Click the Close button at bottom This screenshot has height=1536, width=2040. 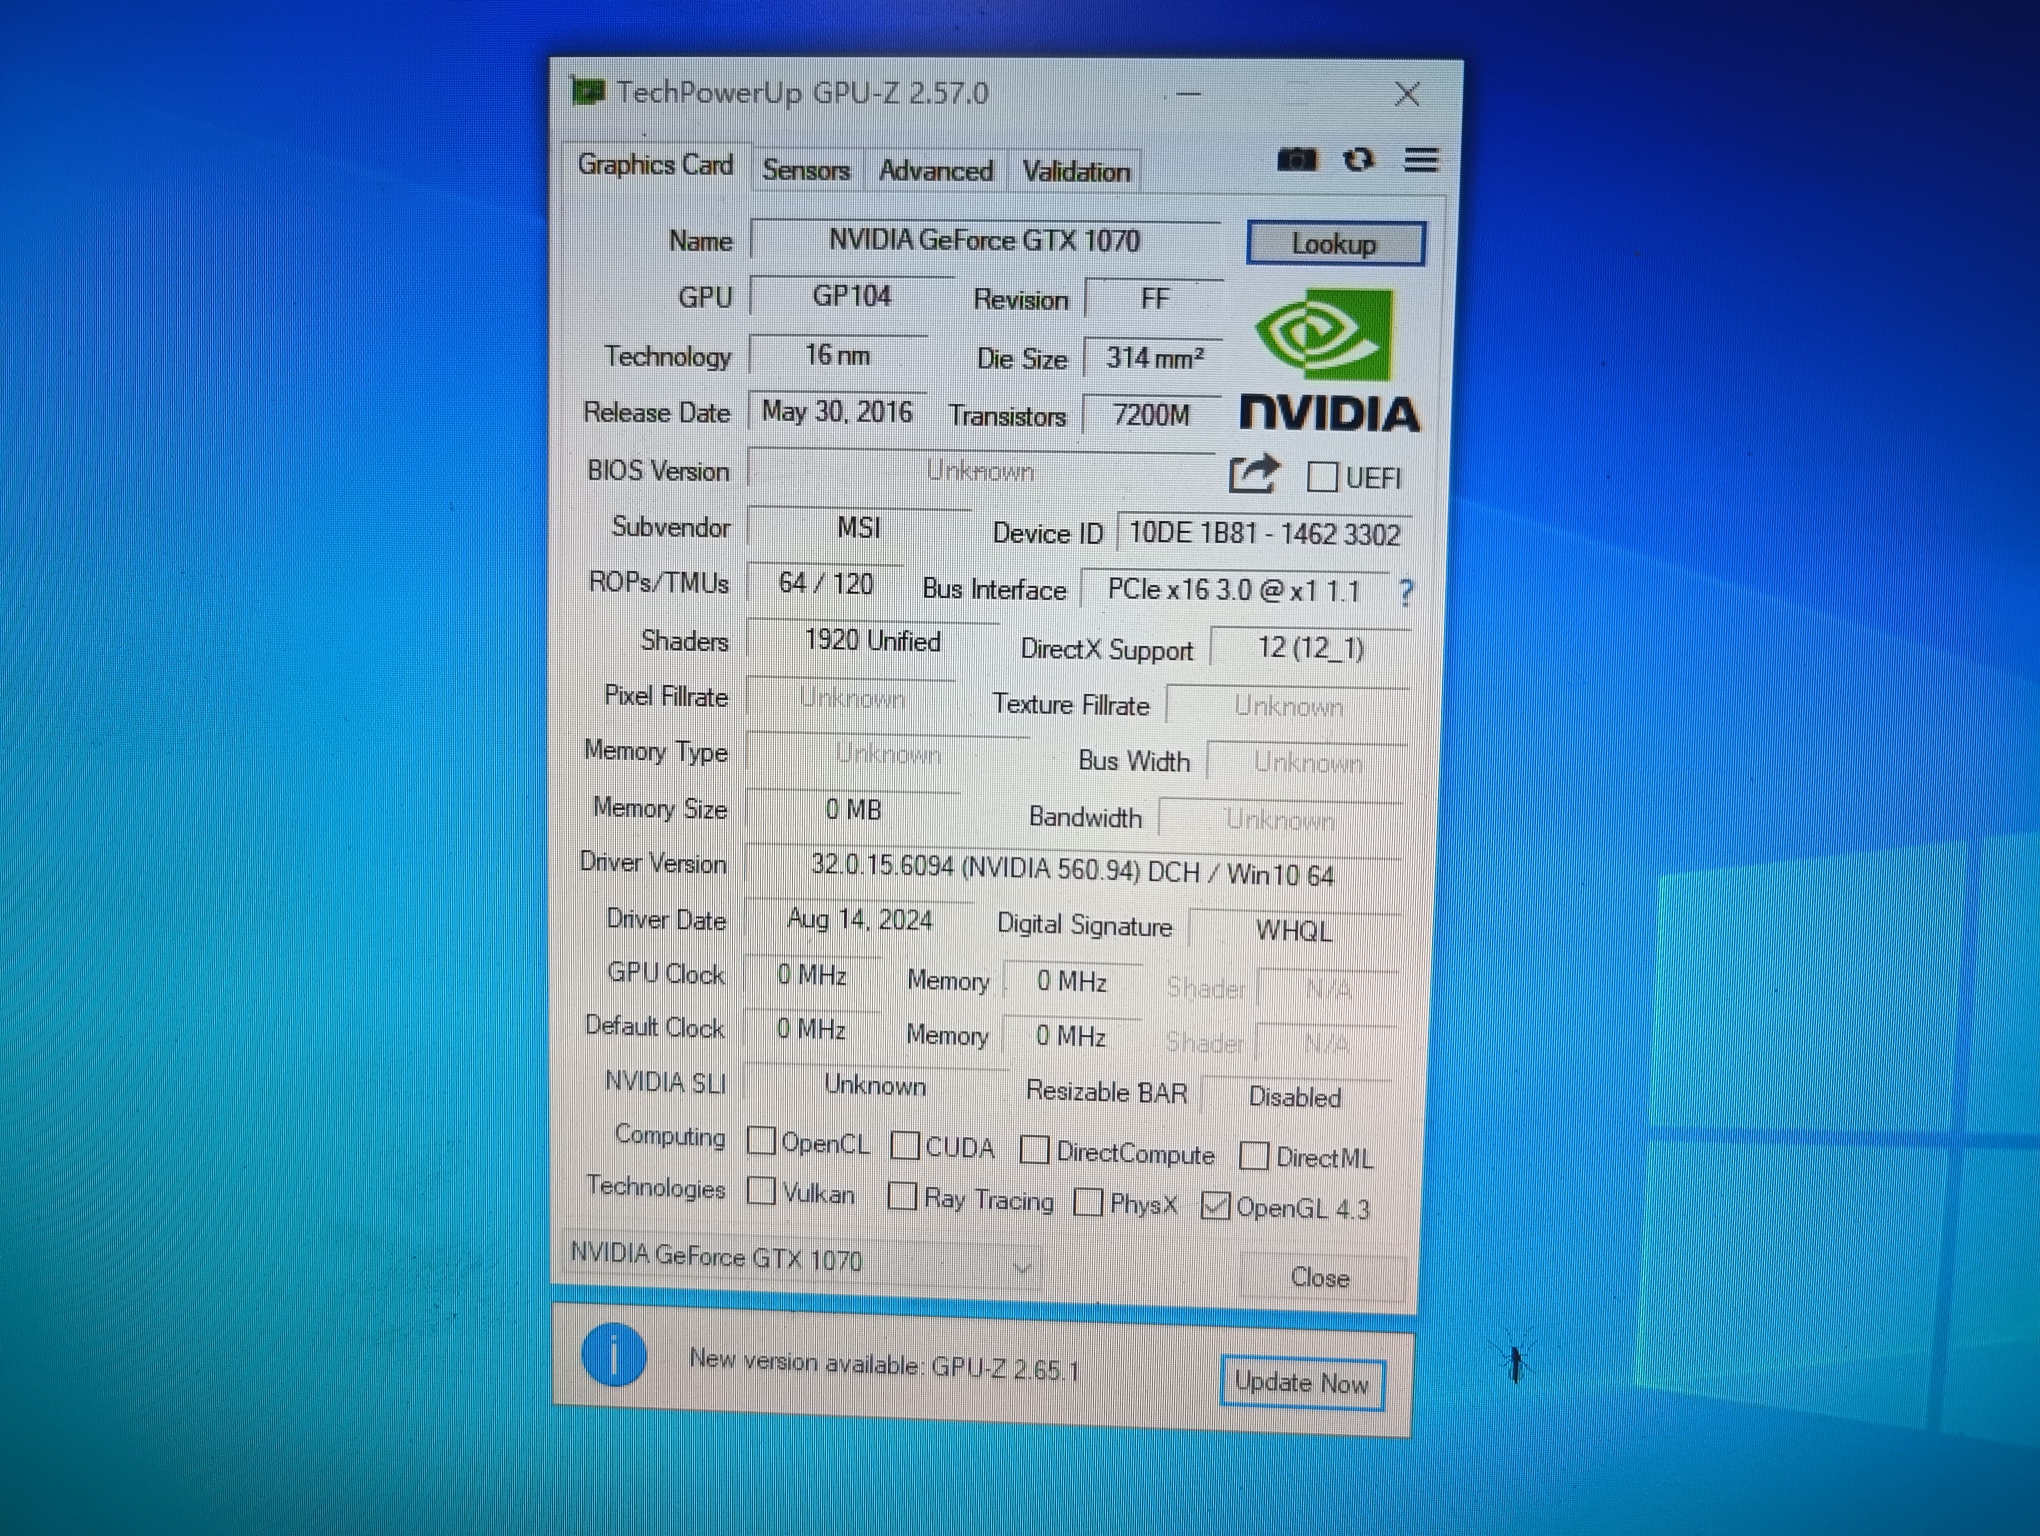(1321, 1277)
